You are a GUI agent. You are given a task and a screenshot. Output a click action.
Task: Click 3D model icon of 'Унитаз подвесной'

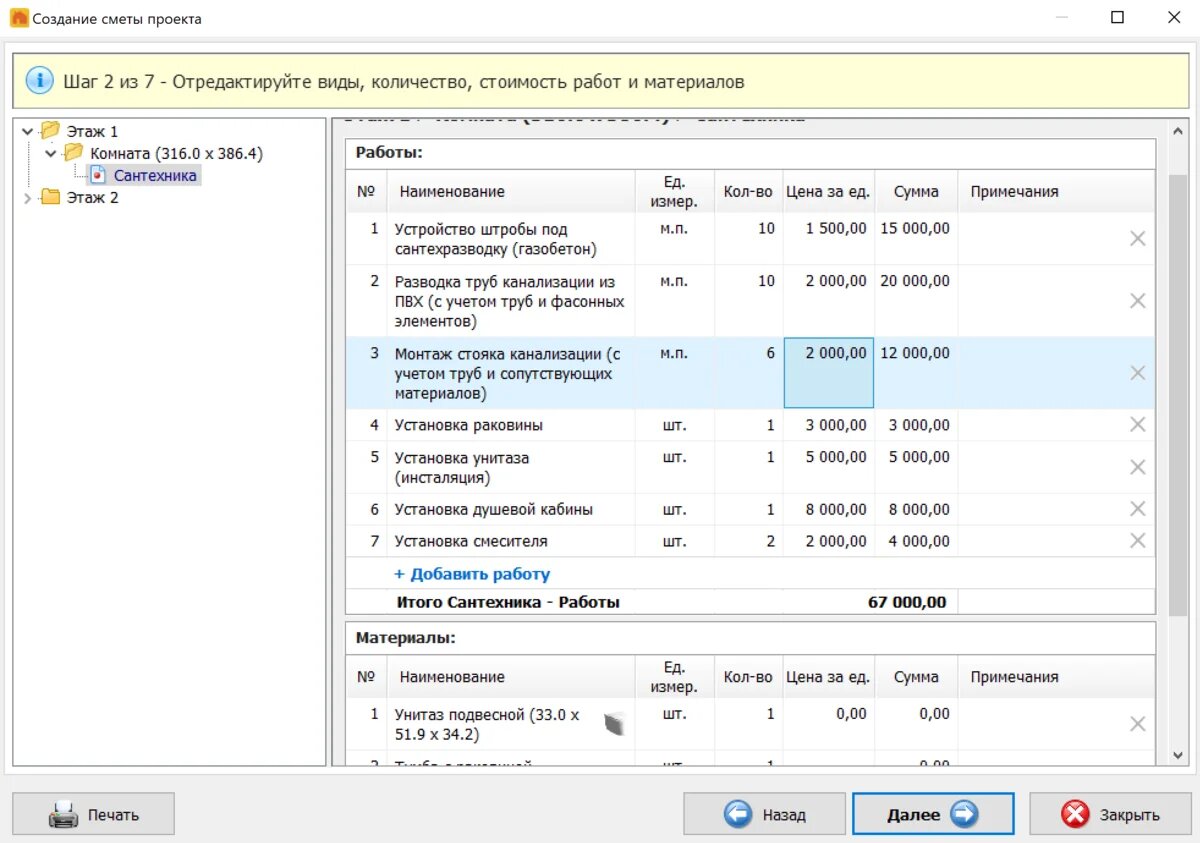[x=614, y=724]
